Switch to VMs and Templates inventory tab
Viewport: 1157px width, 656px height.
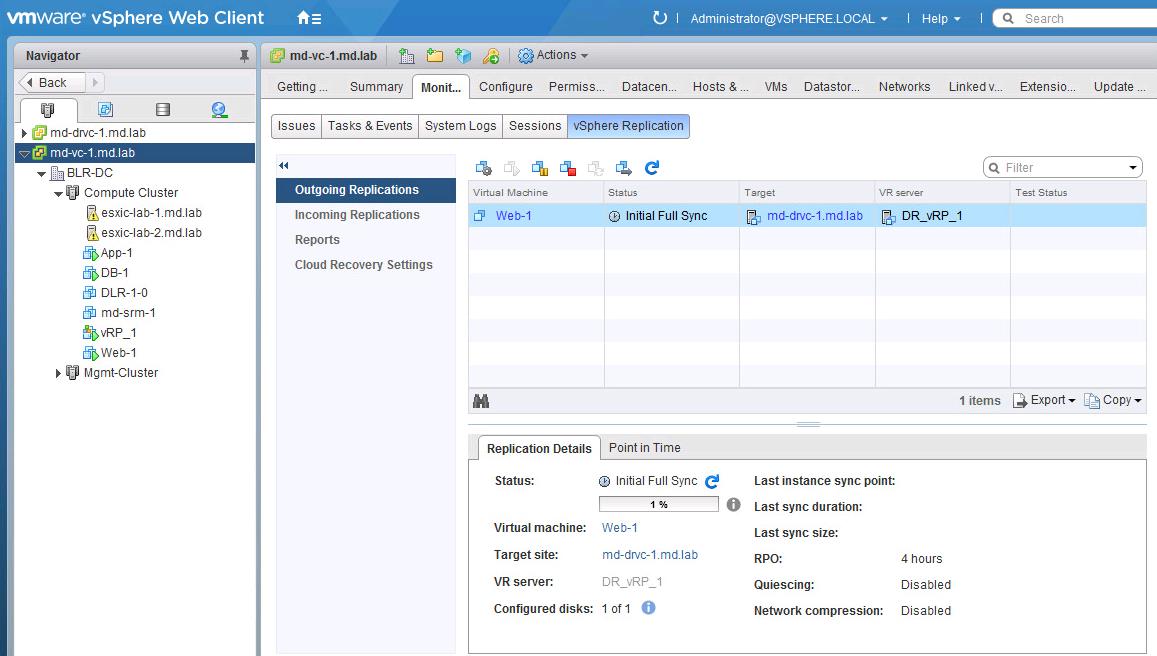[x=106, y=110]
